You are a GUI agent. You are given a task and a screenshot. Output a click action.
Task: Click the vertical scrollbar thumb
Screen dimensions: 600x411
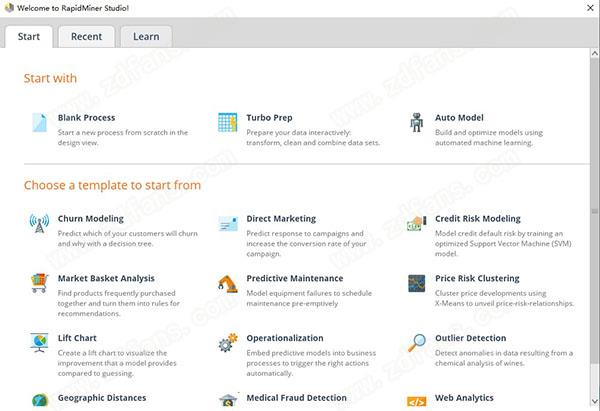(595, 211)
